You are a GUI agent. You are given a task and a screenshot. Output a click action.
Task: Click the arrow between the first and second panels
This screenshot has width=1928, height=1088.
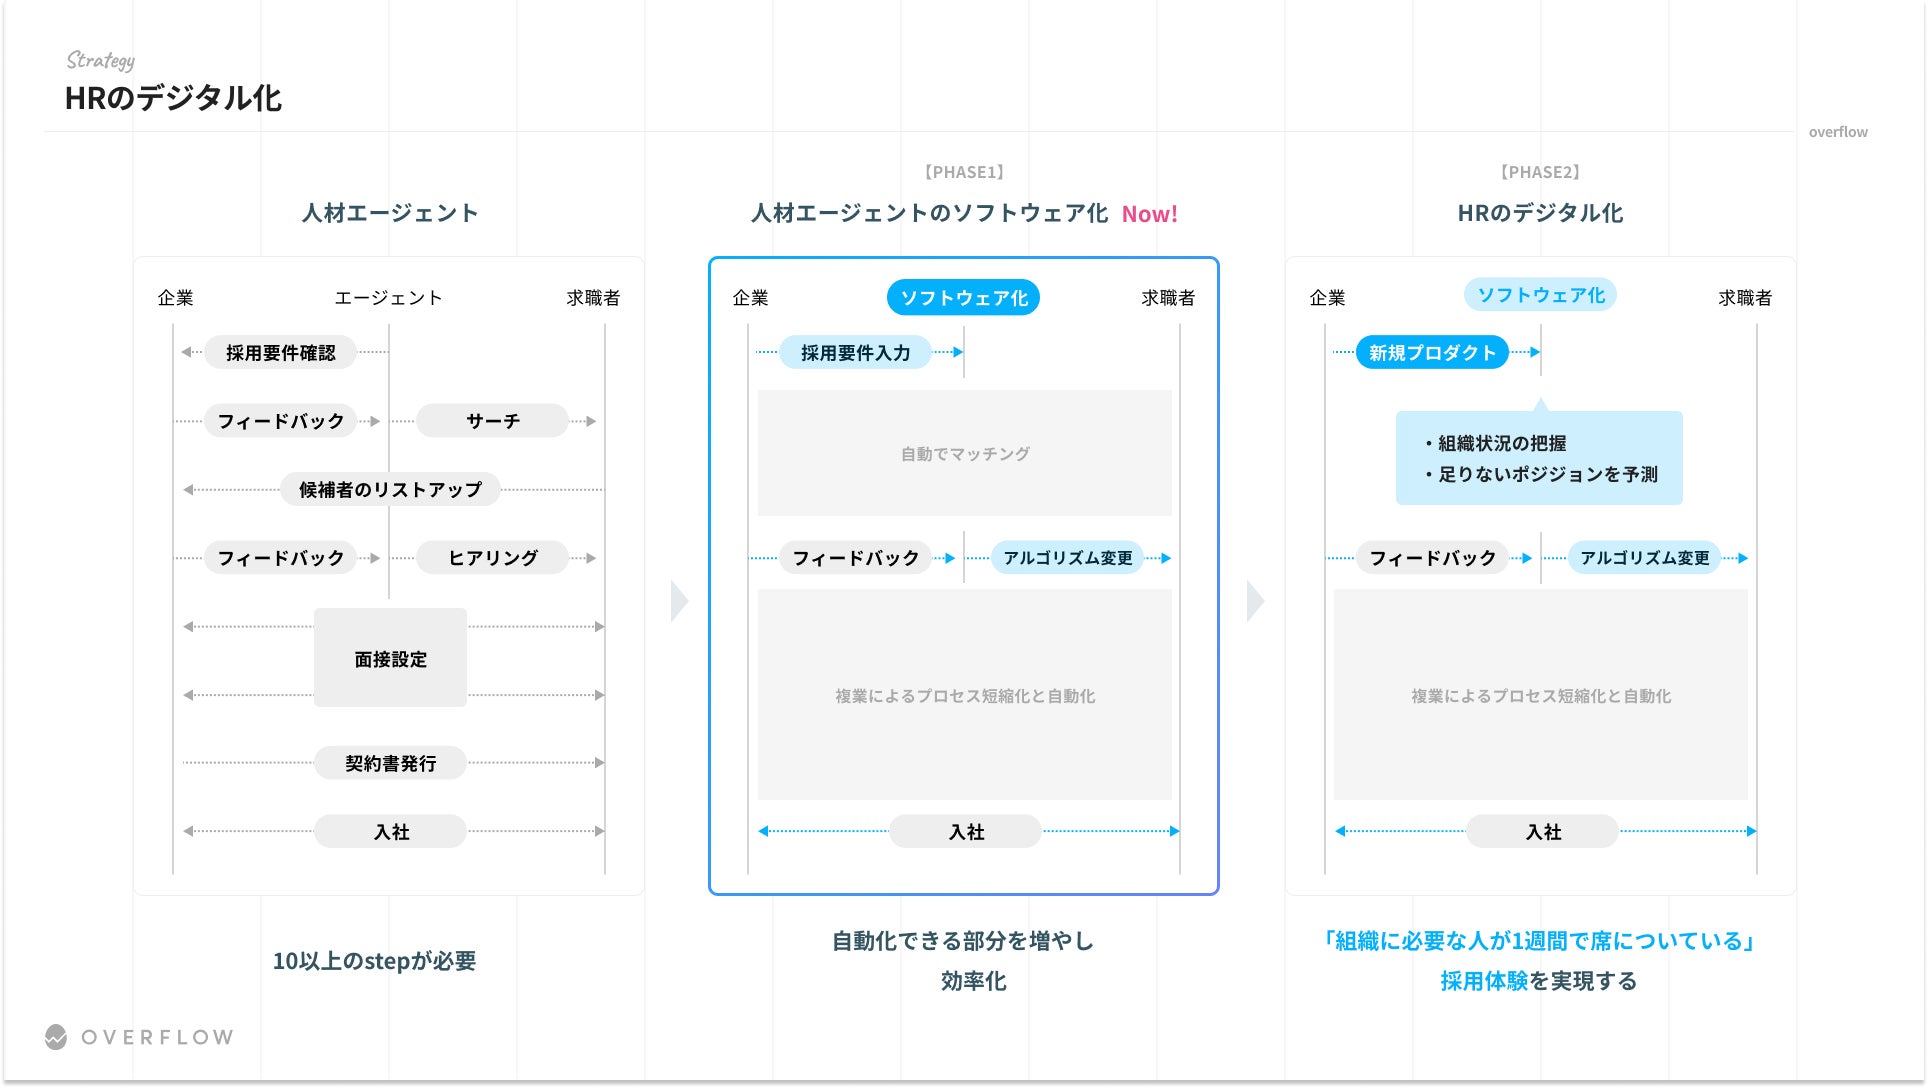tap(679, 601)
